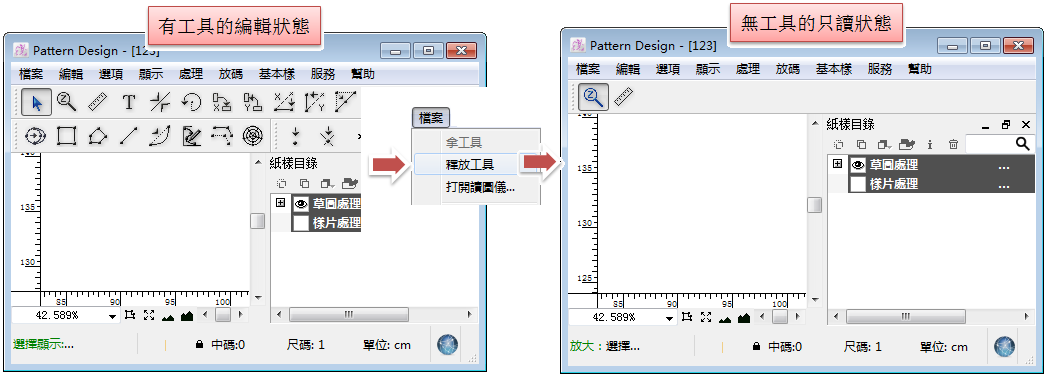Select the arrow pointer tool in left window
This screenshot has width=1048, height=385.
[x=37, y=102]
